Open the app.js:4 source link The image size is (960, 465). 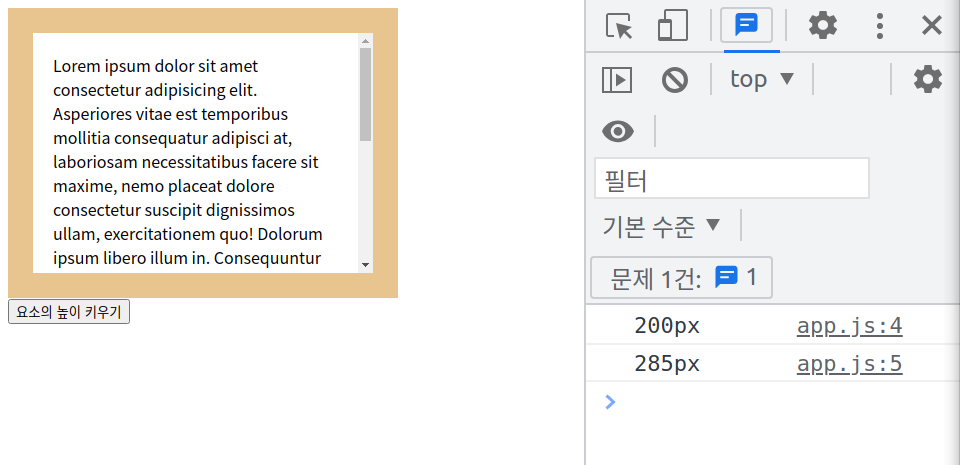point(849,327)
